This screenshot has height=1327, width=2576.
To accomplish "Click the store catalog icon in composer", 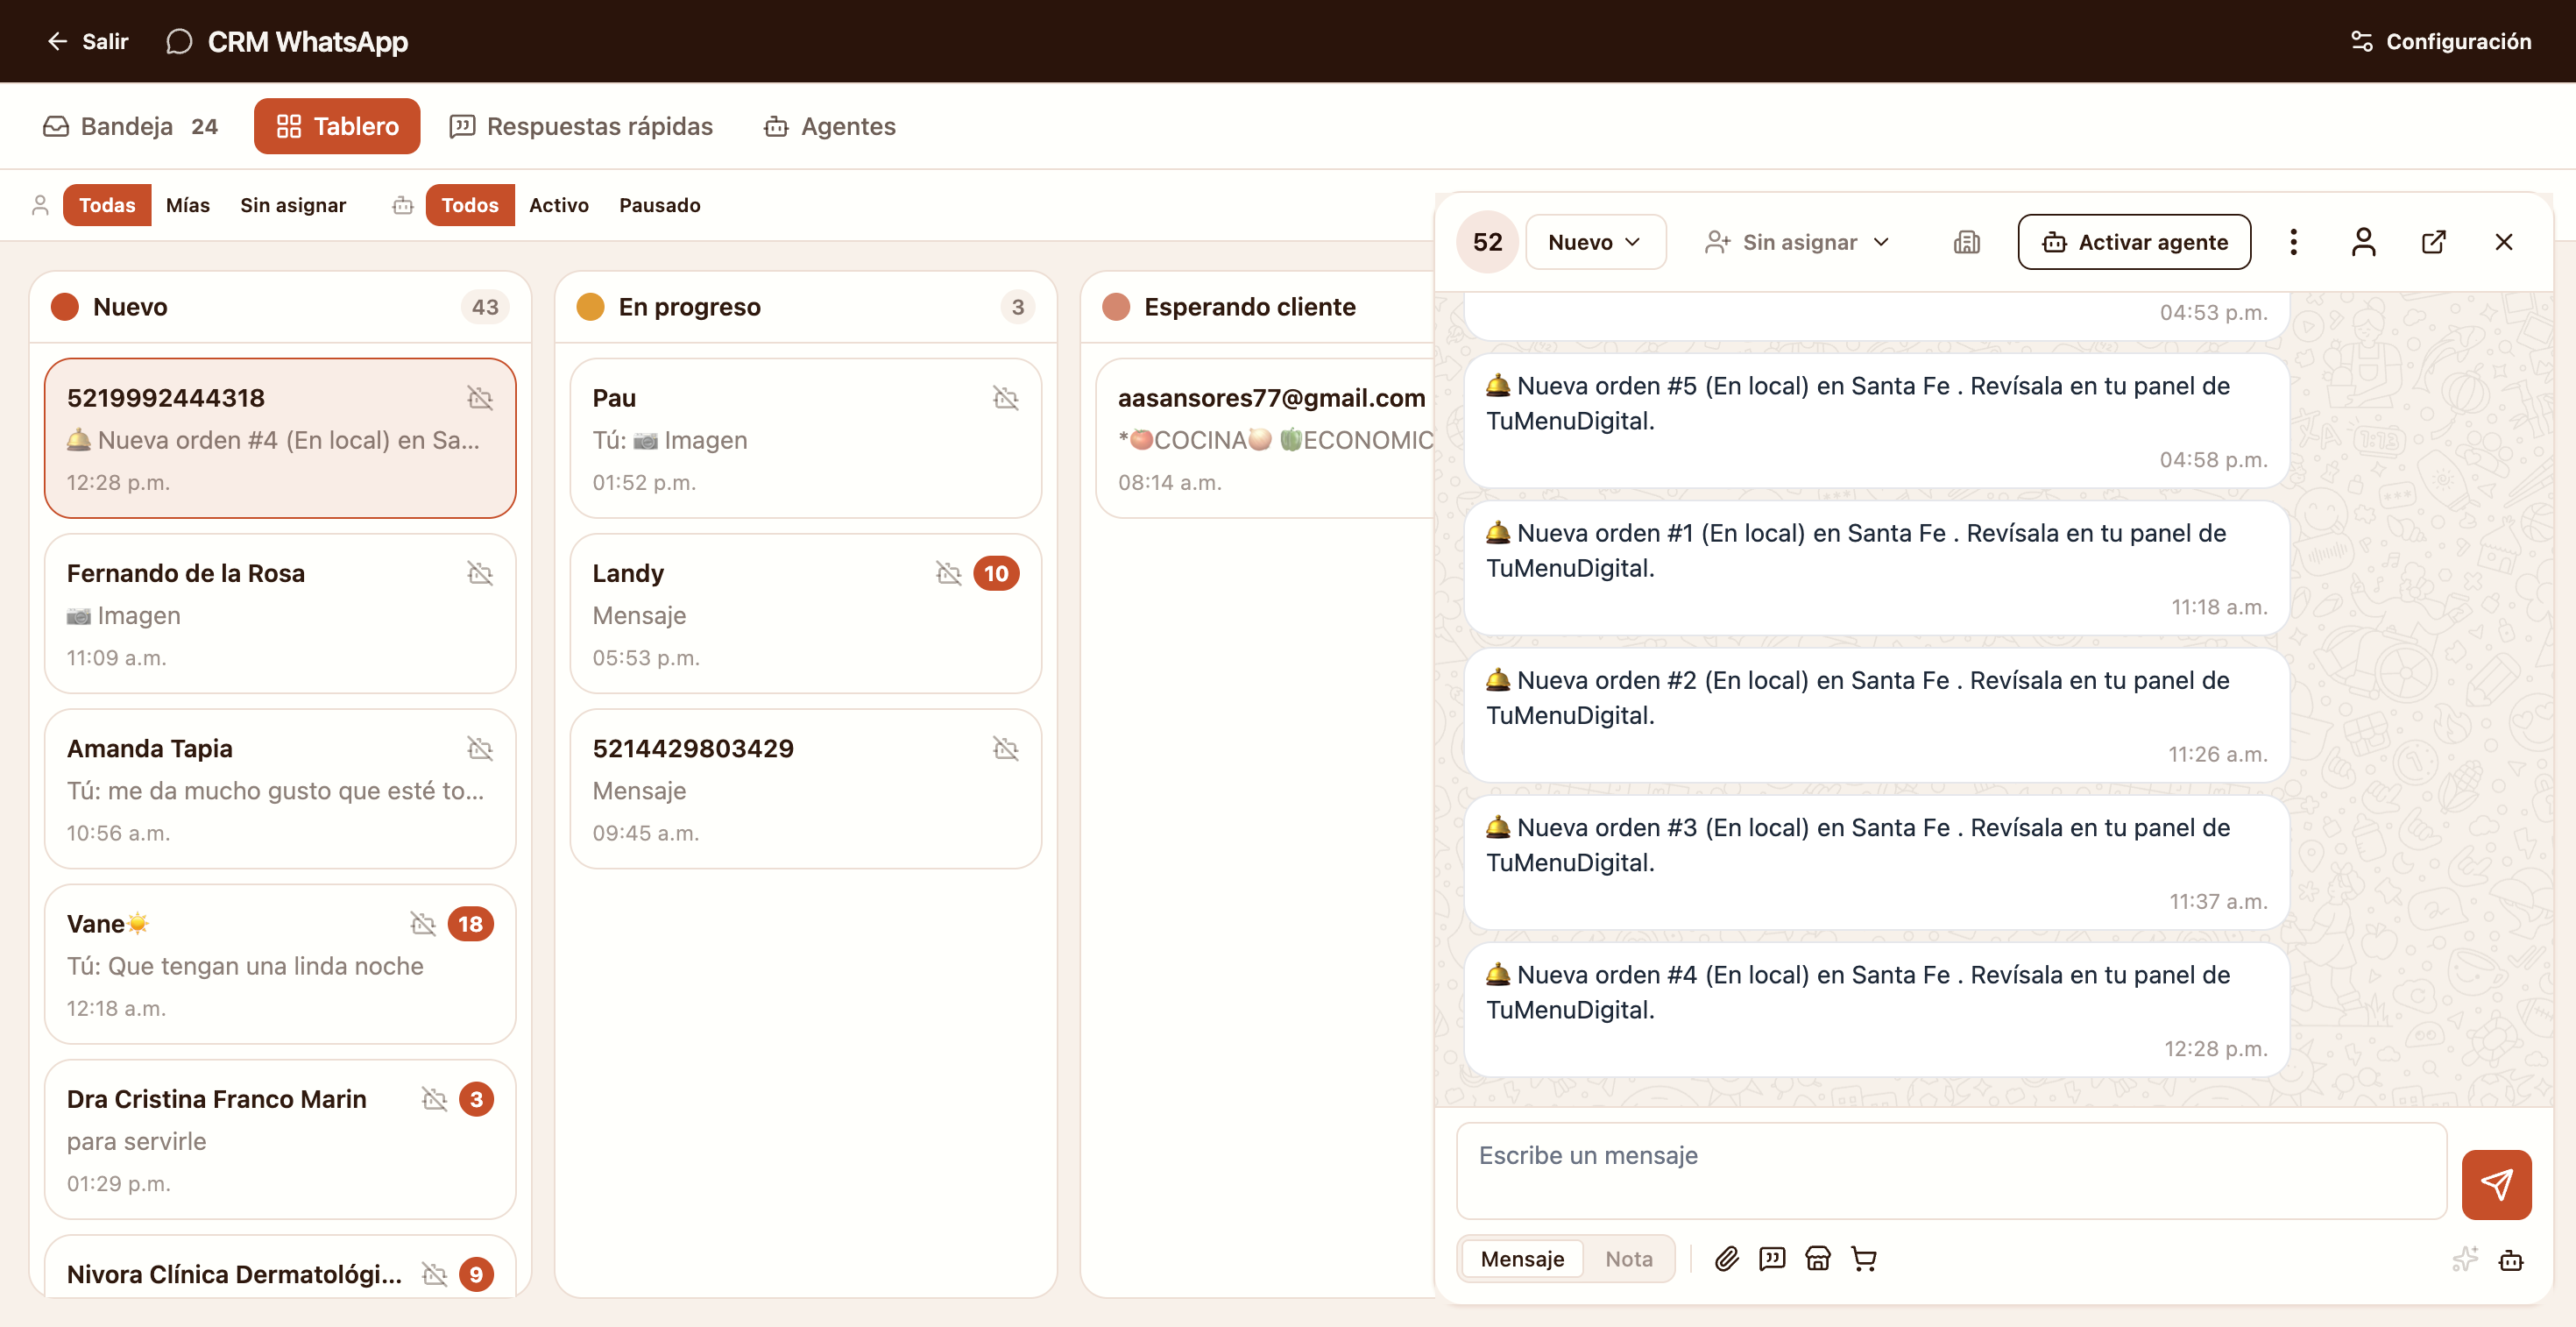I will 1818,1259.
